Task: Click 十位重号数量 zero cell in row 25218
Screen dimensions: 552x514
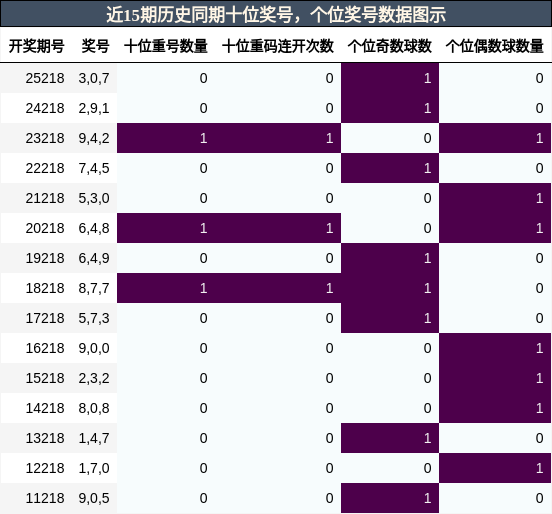Action: point(166,78)
